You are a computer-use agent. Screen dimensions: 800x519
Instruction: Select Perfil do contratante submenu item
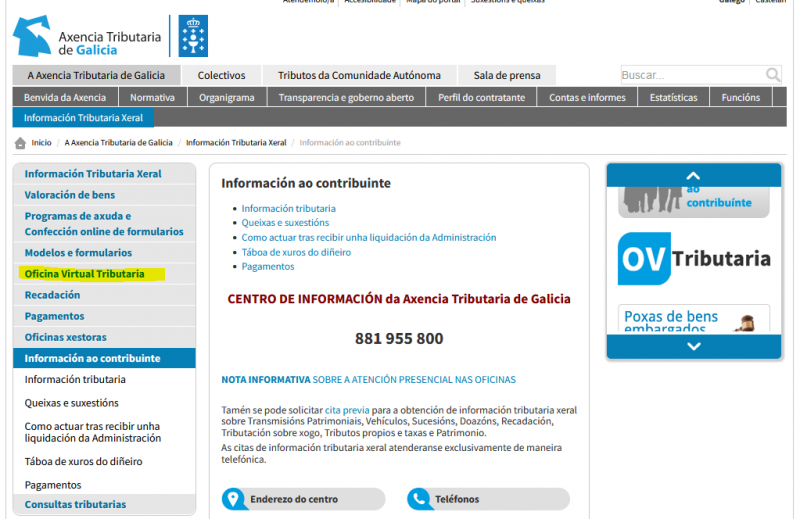tap(482, 97)
